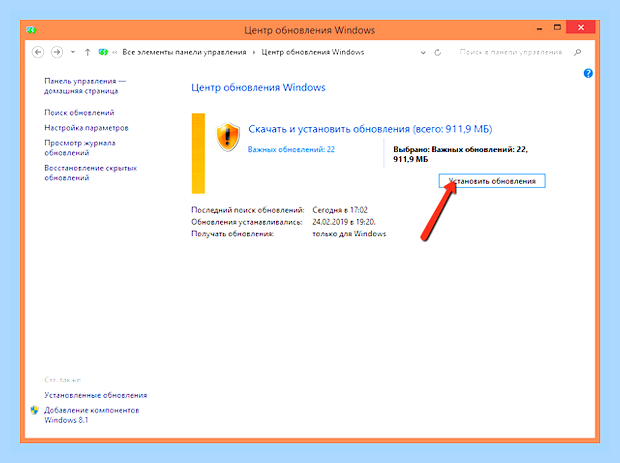Click 'Получать обновления:' label
The width and height of the screenshot is (620, 463).
[x=232, y=234]
